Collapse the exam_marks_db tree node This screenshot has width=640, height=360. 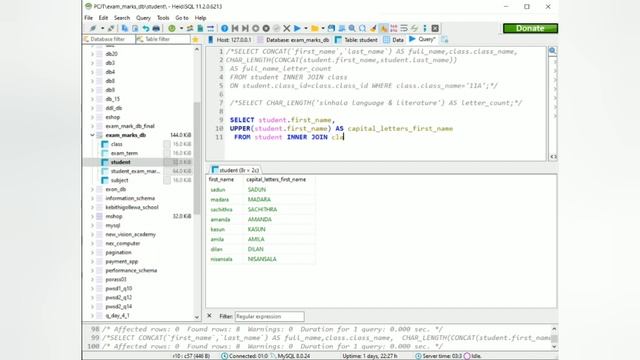(93, 135)
